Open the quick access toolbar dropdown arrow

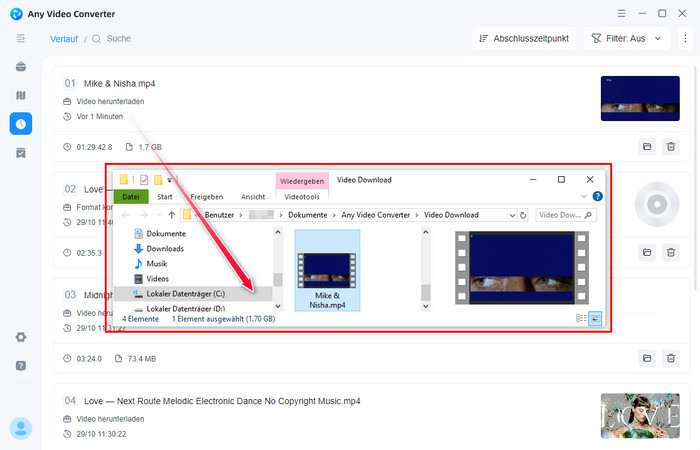point(170,180)
